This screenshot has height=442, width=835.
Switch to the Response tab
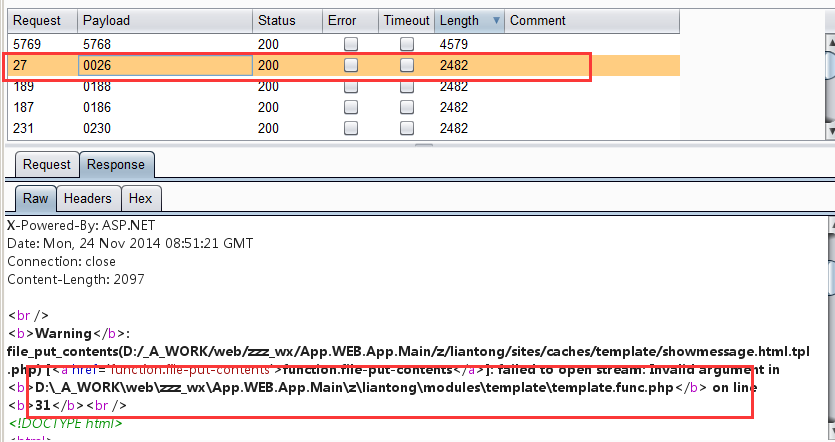click(116, 165)
